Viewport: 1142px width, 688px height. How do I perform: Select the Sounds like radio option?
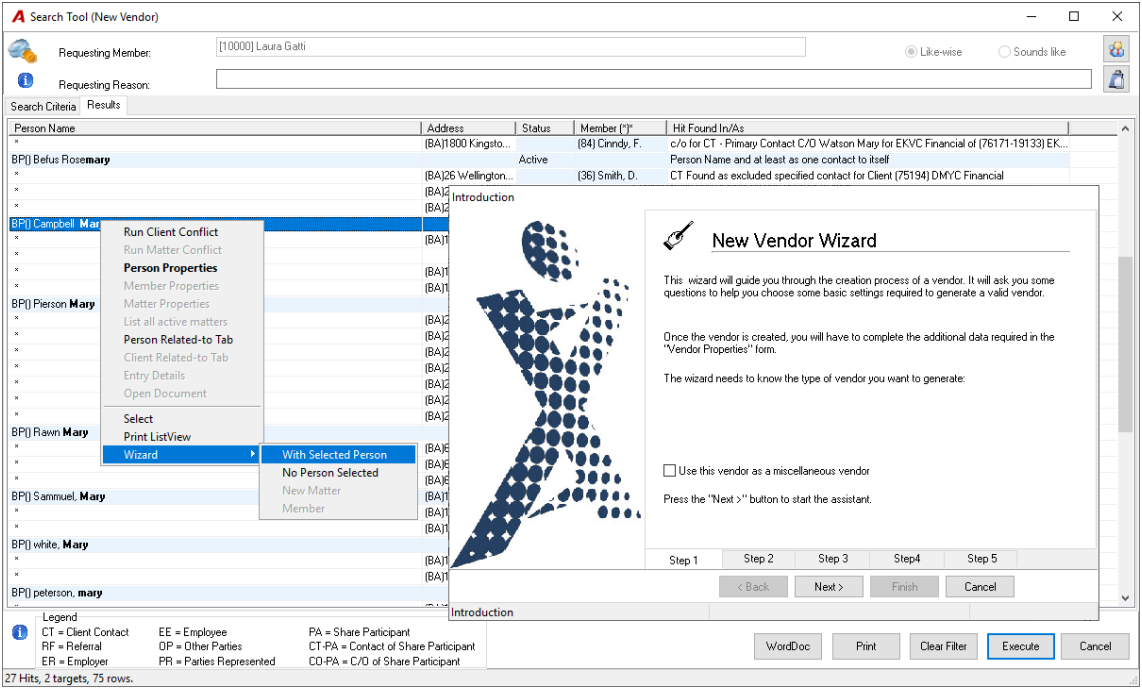point(1004,52)
